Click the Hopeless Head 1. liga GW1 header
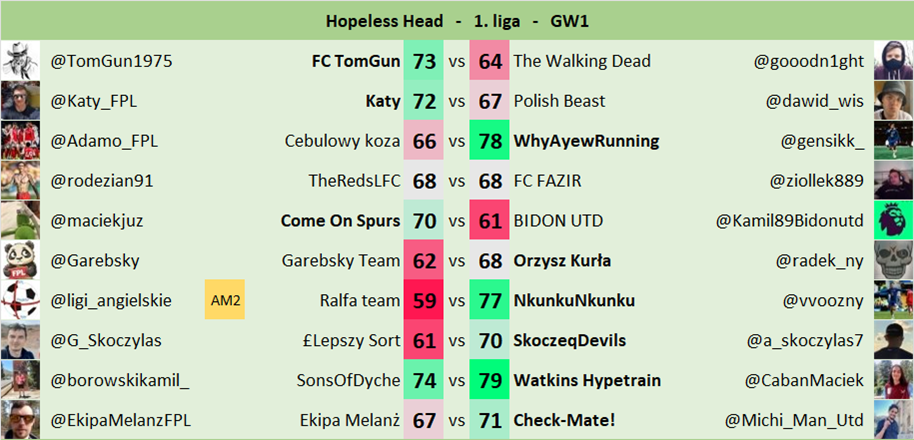The height and width of the screenshot is (440, 914). click(x=457, y=20)
